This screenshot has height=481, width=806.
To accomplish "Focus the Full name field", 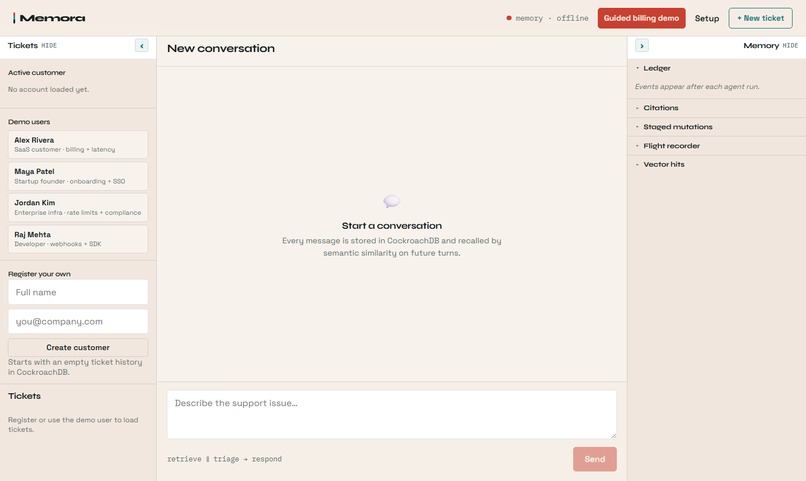I will 78,292.
